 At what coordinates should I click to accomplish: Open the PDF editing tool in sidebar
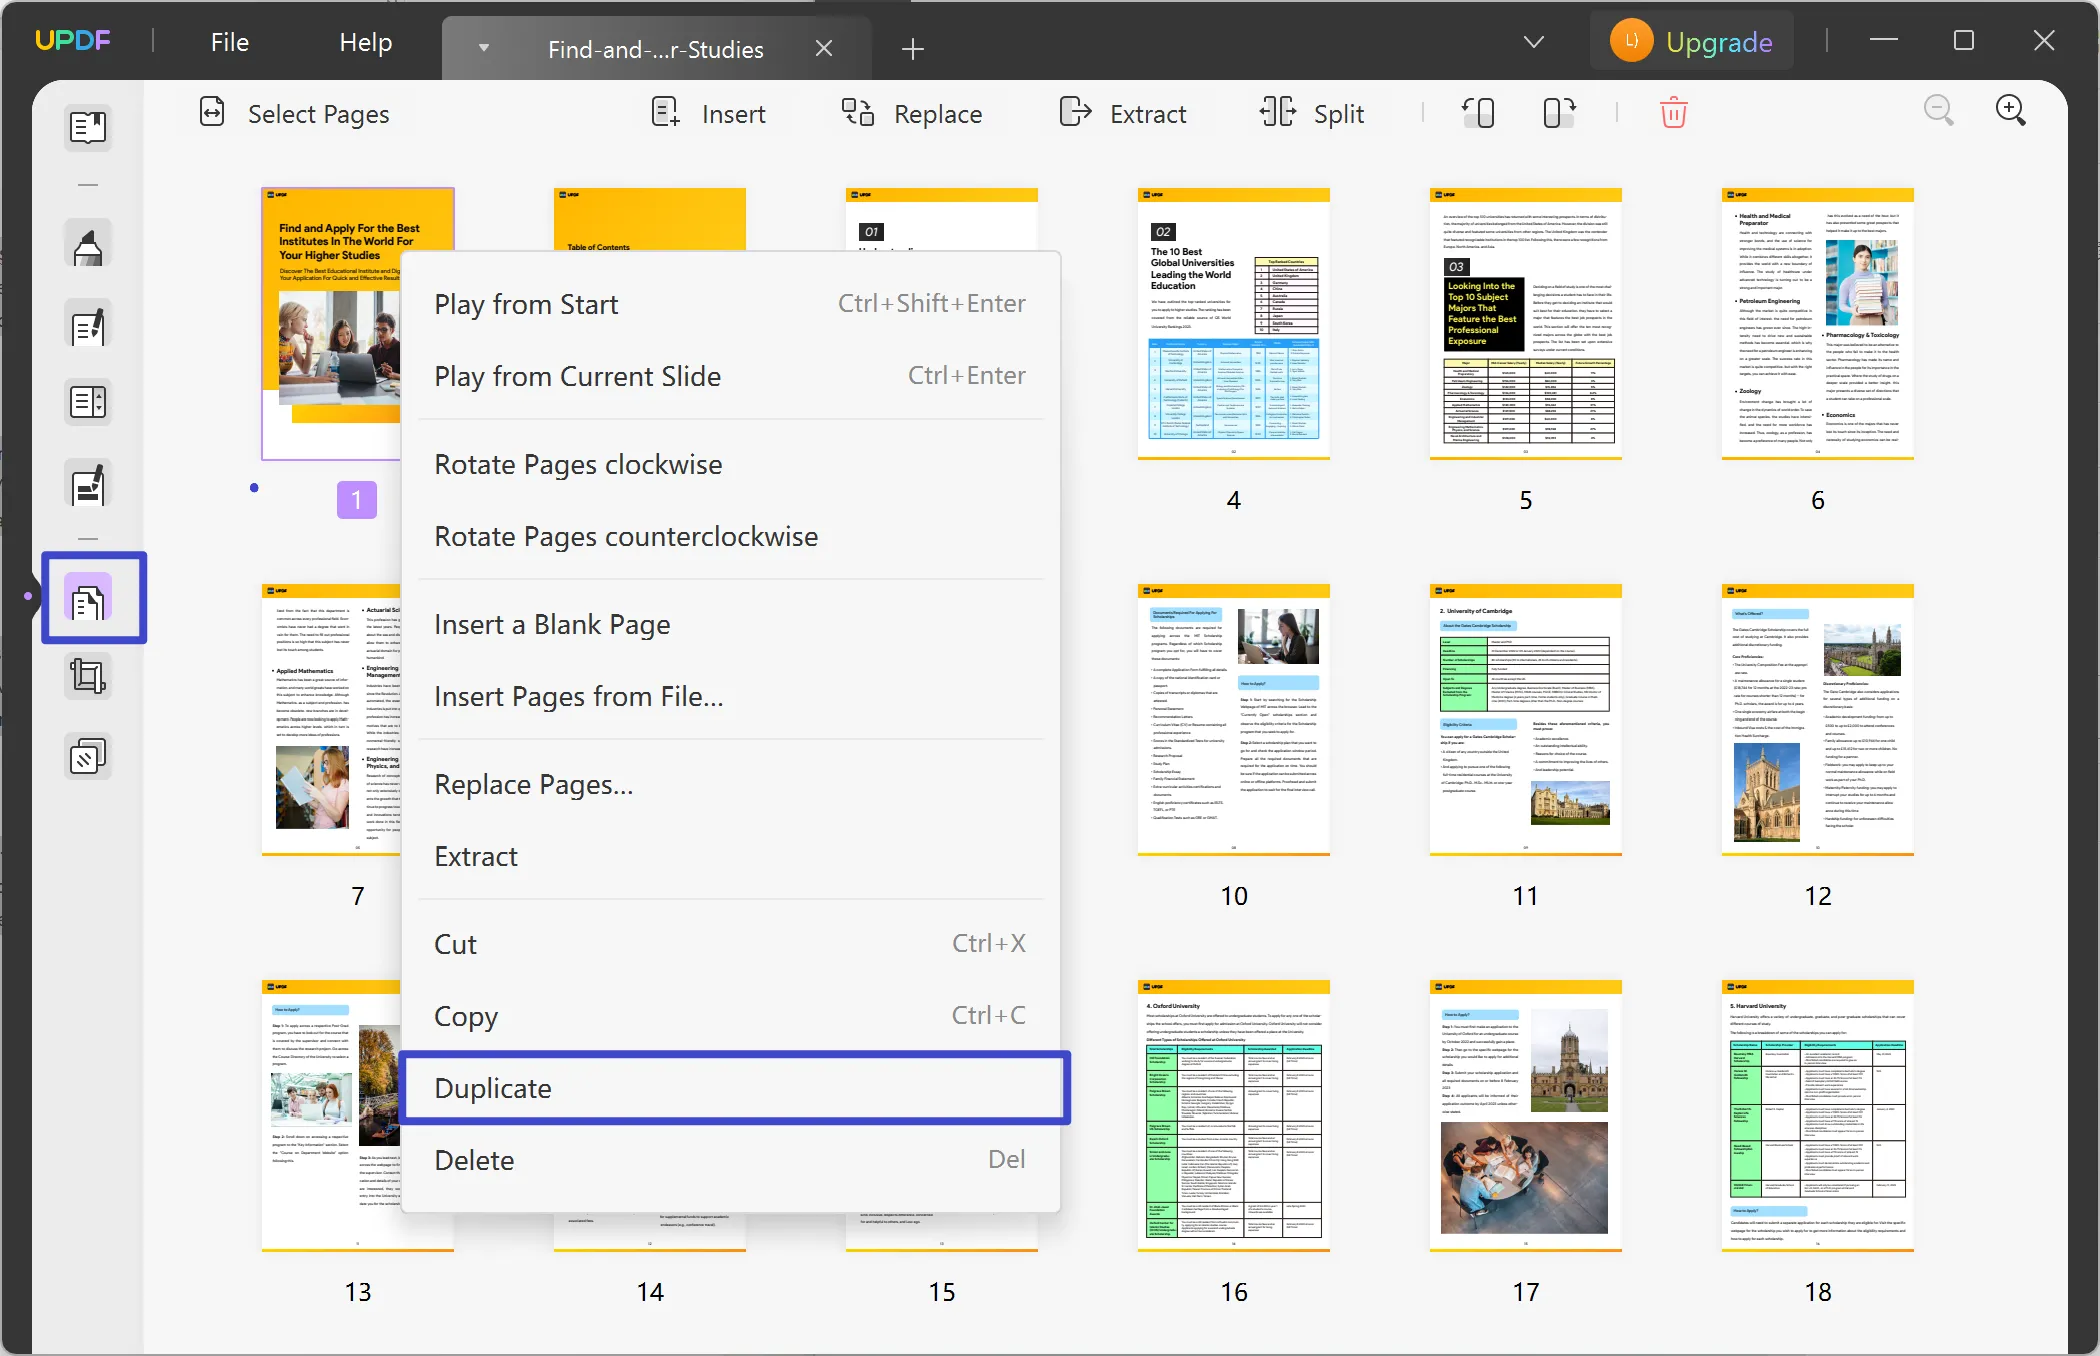(88, 324)
